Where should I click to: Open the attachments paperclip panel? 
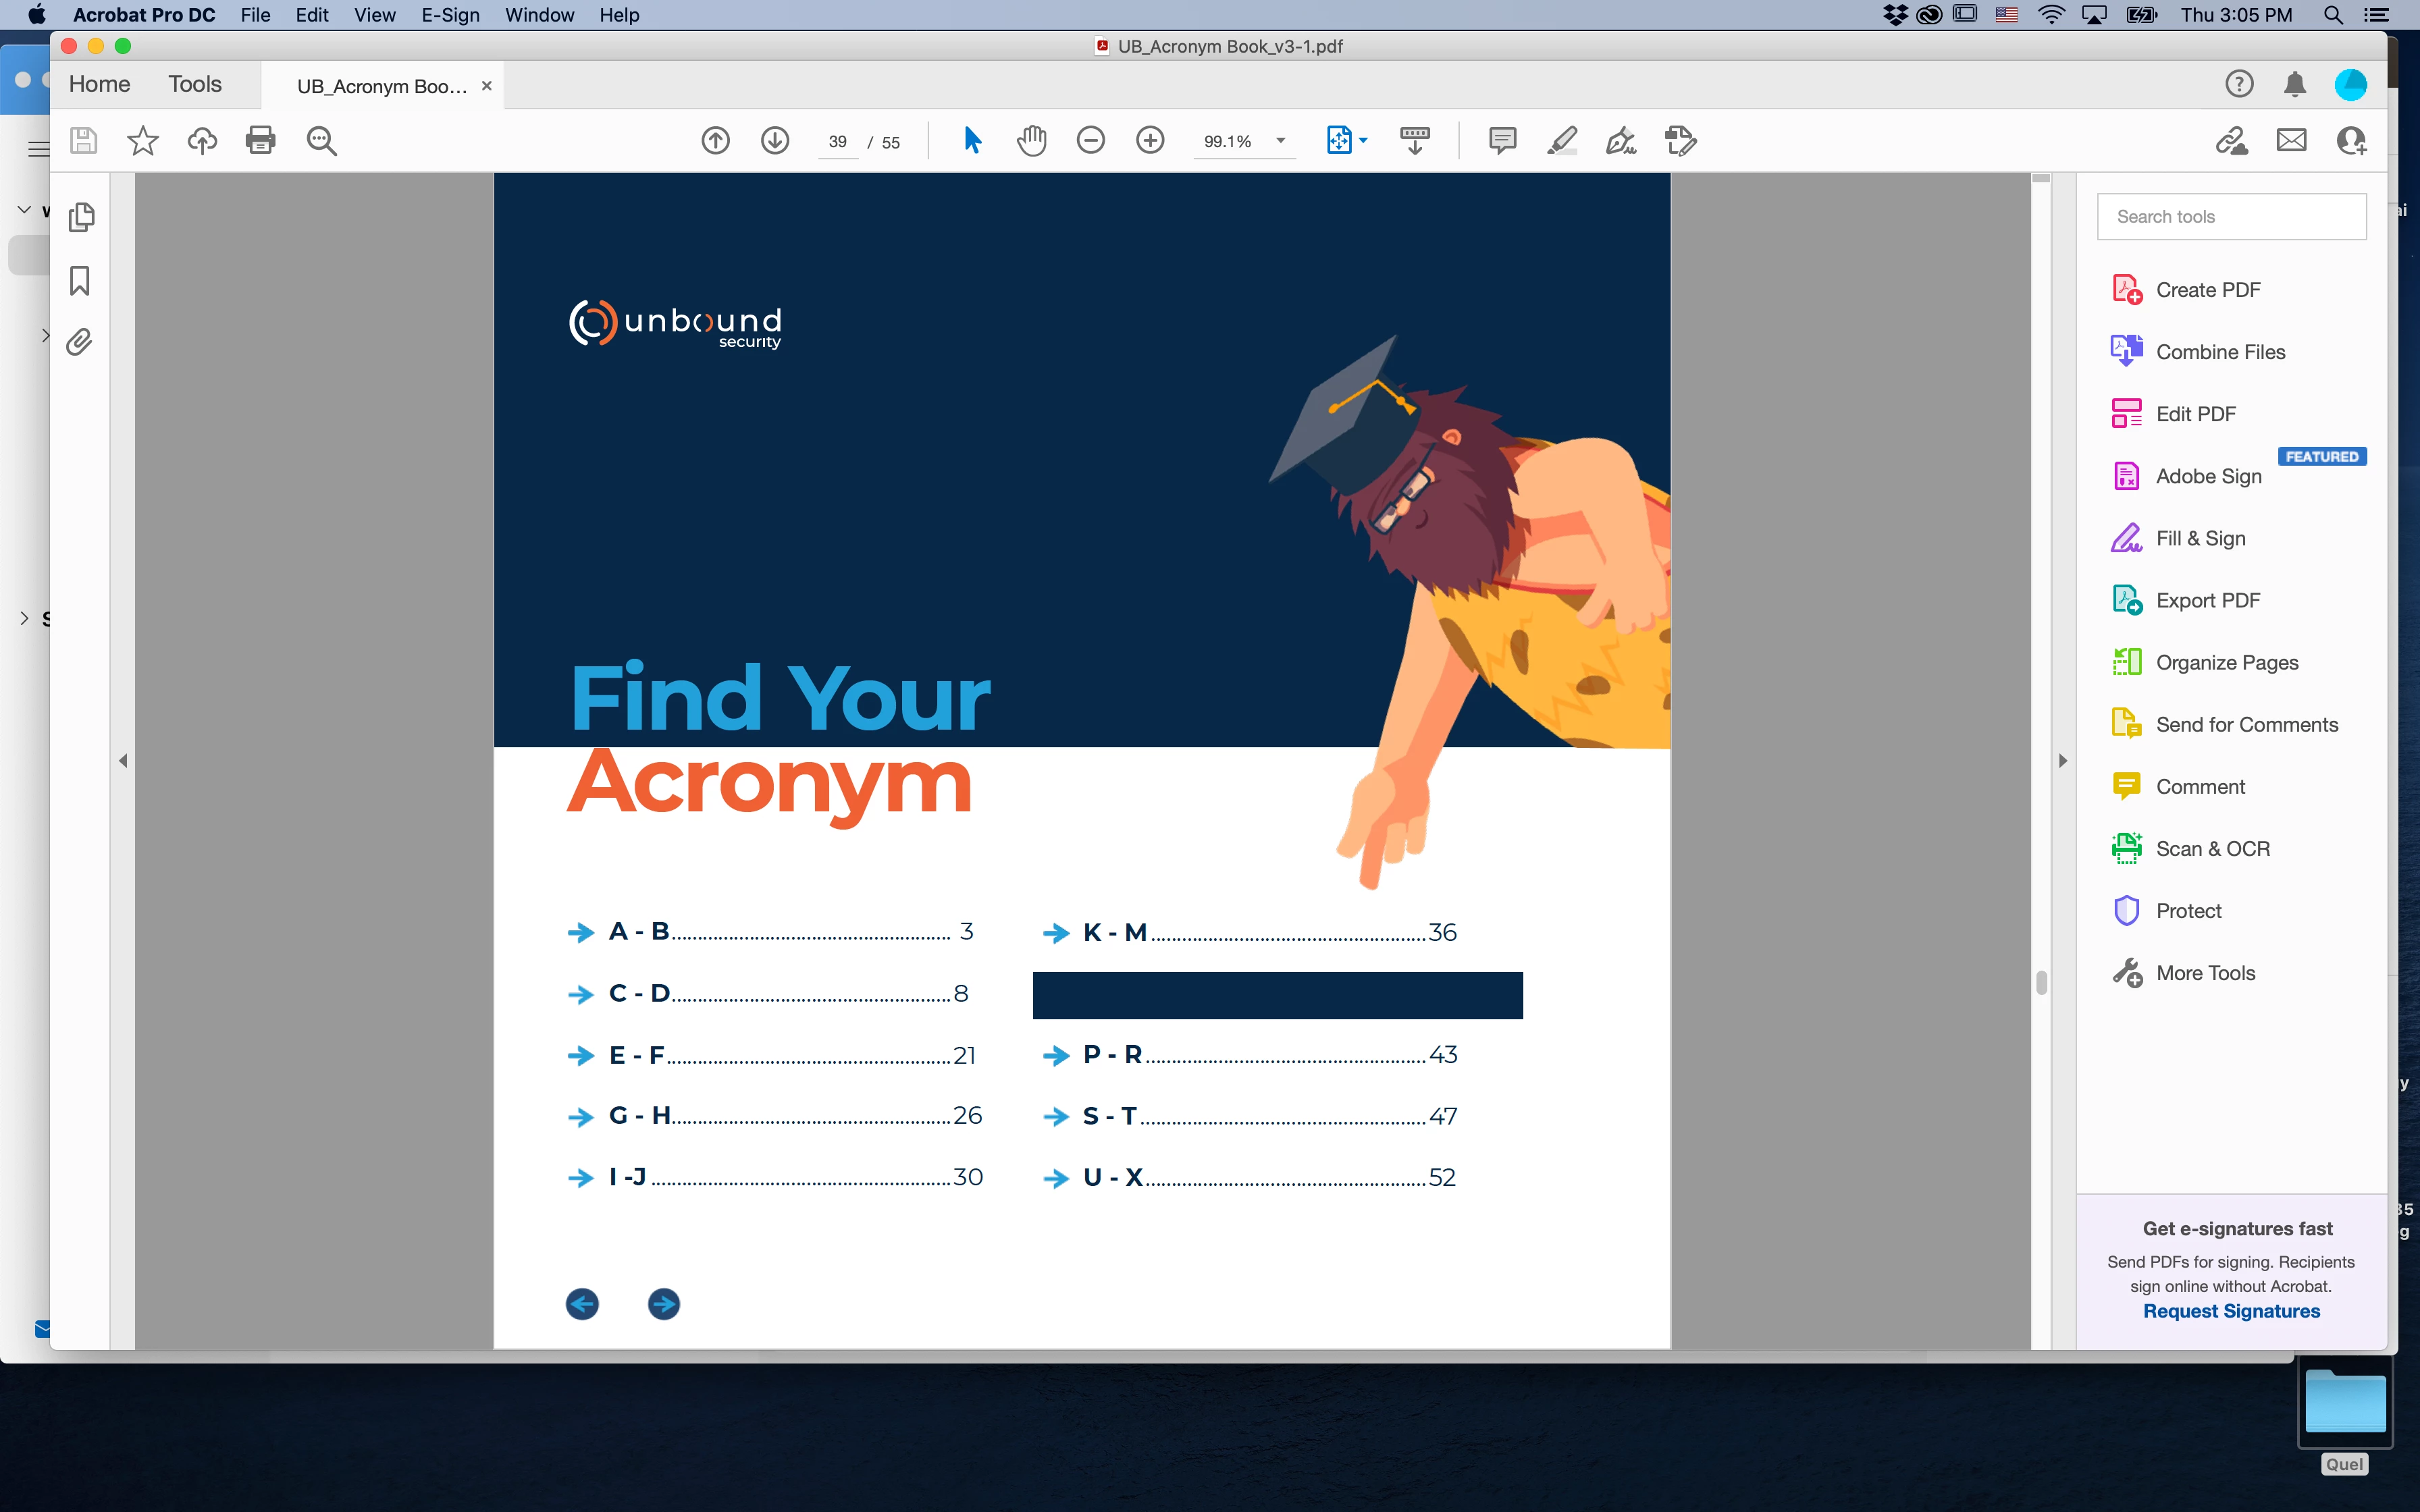coord(80,342)
